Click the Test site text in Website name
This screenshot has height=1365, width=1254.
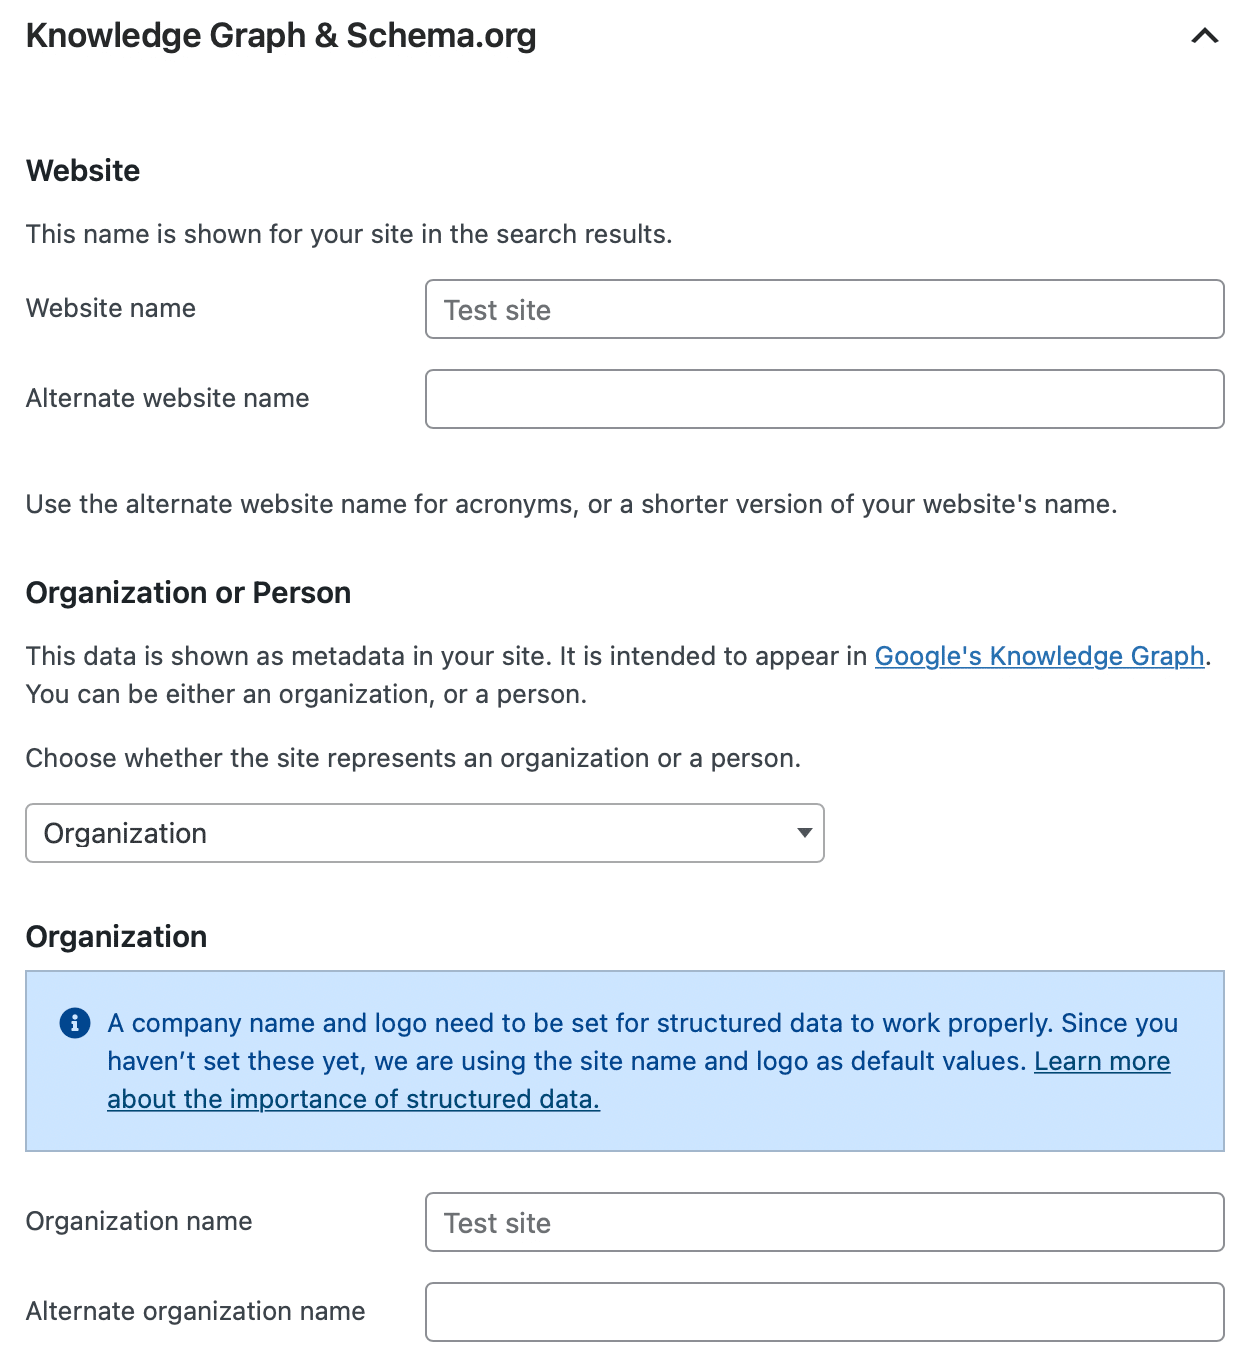click(497, 310)
